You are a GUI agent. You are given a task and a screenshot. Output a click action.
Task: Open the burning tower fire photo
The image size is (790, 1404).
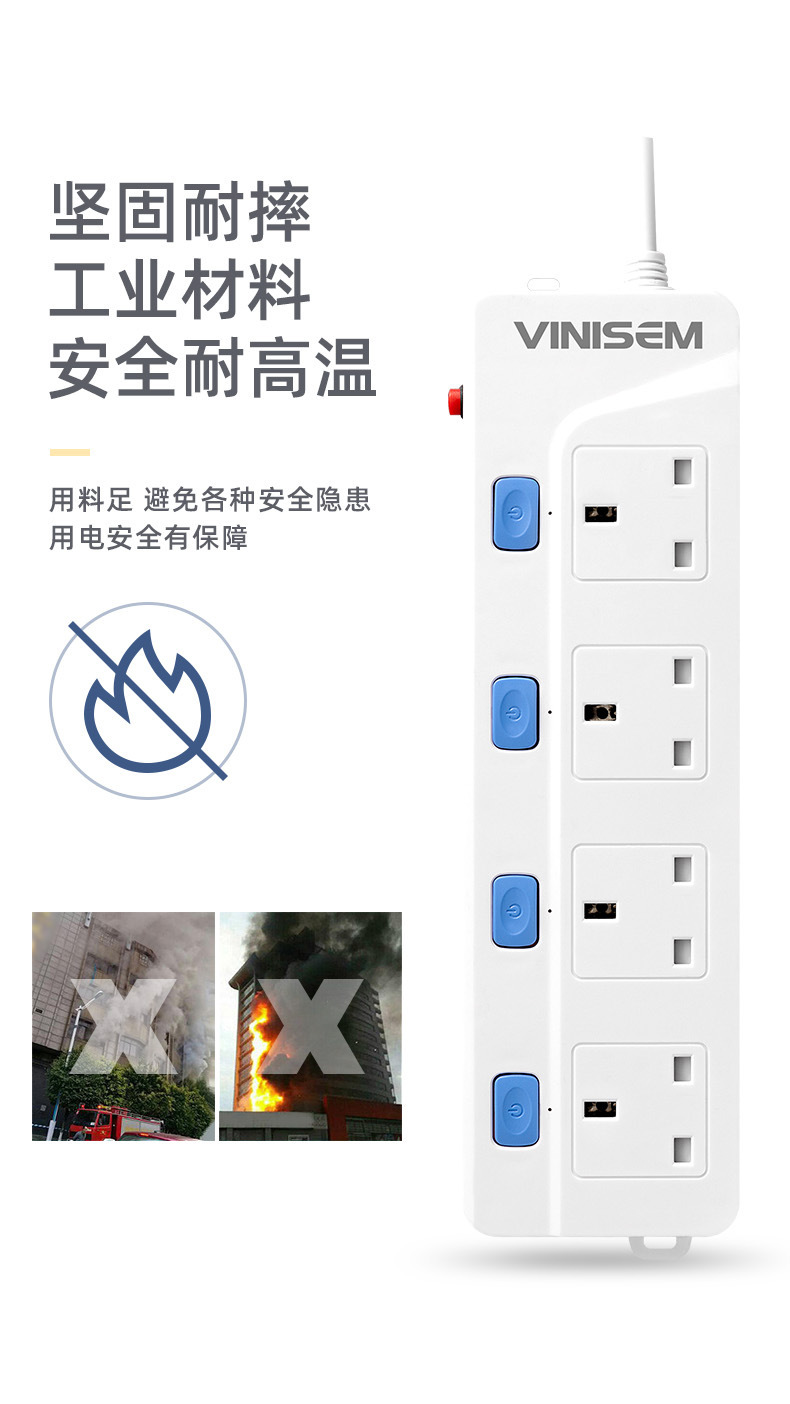click(310, 1026)
